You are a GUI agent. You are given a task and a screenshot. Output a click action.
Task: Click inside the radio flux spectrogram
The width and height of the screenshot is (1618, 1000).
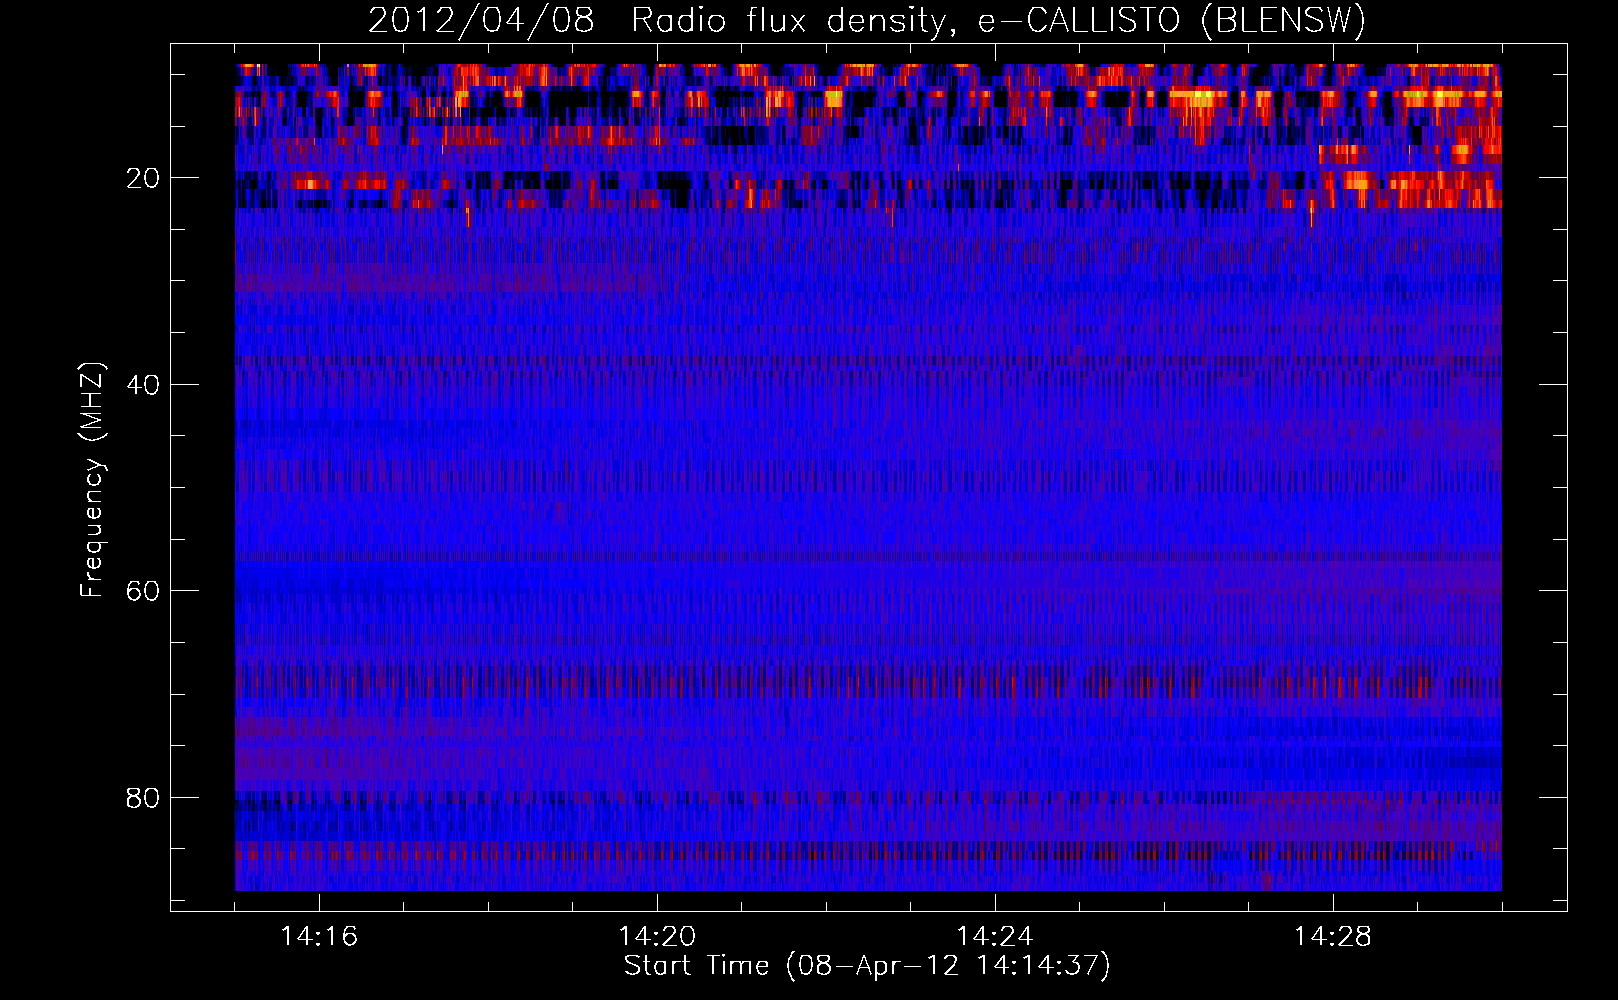click(x=868, y=477)
